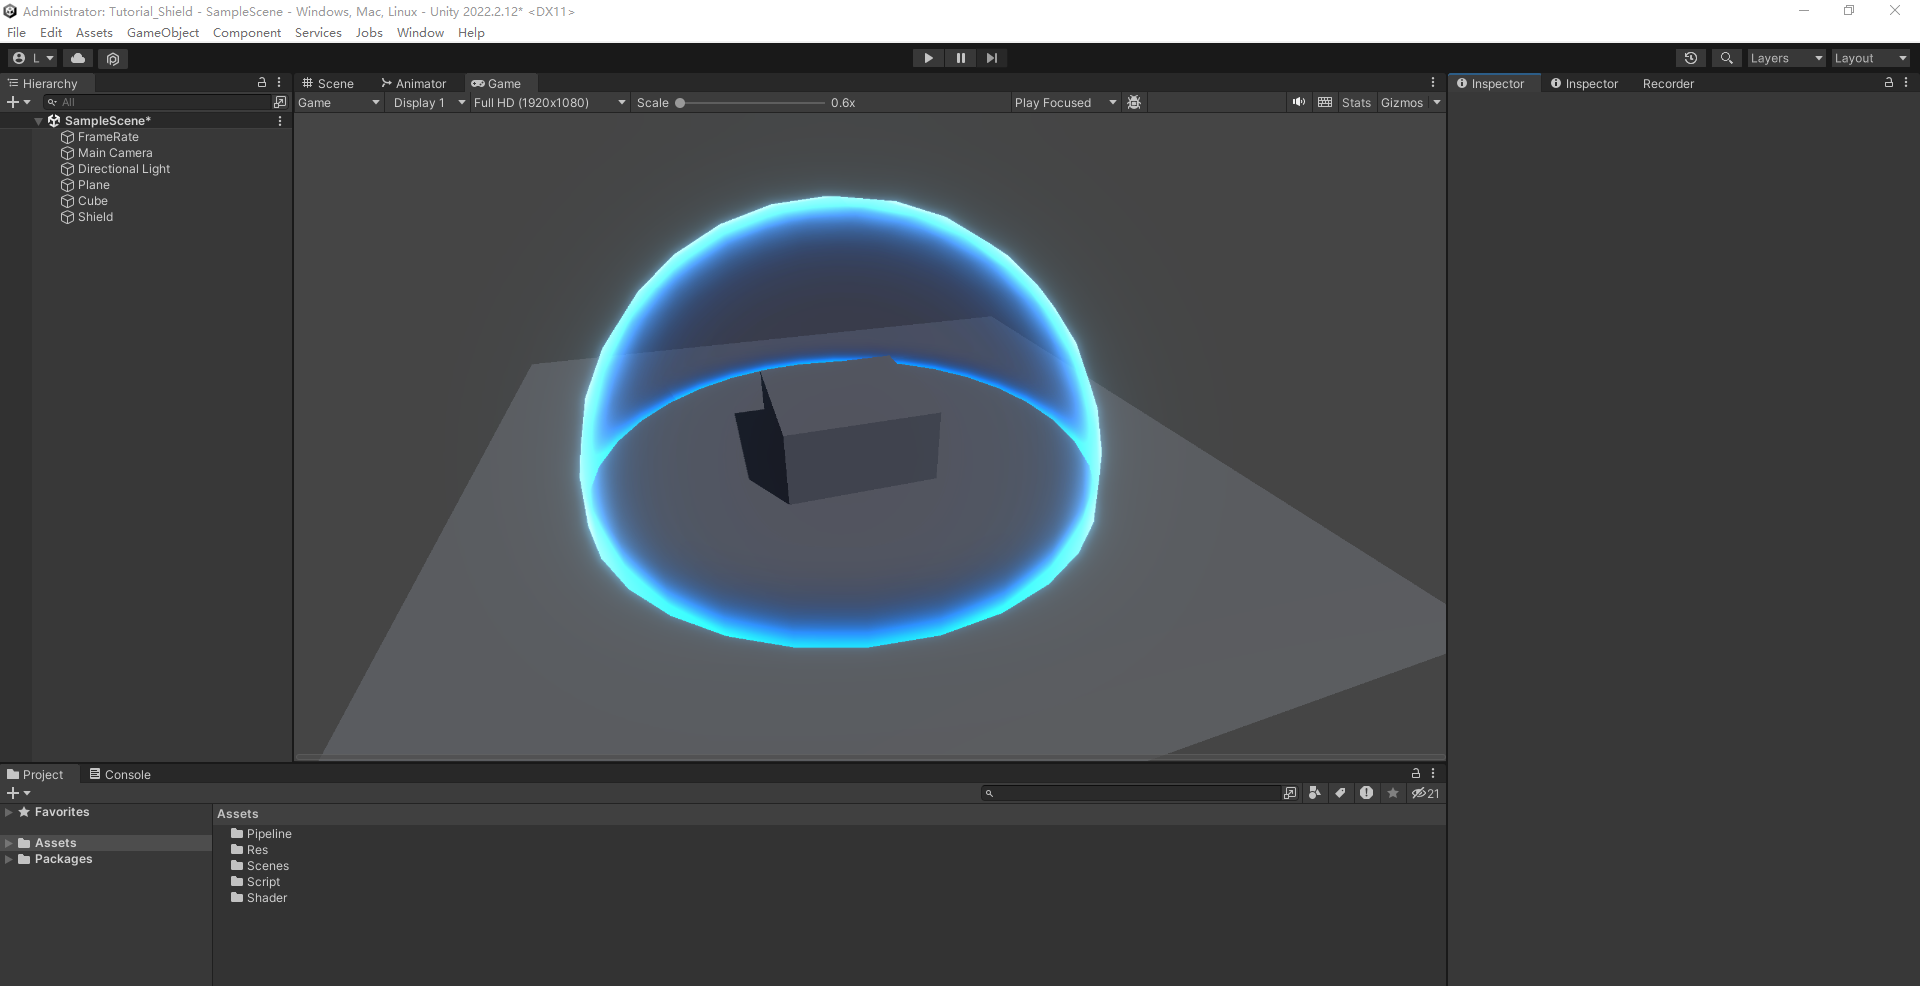The width and height of the screenshot is (1920, 986).
Task: Open the GameObject menu
Action: [x=163, y=32]
